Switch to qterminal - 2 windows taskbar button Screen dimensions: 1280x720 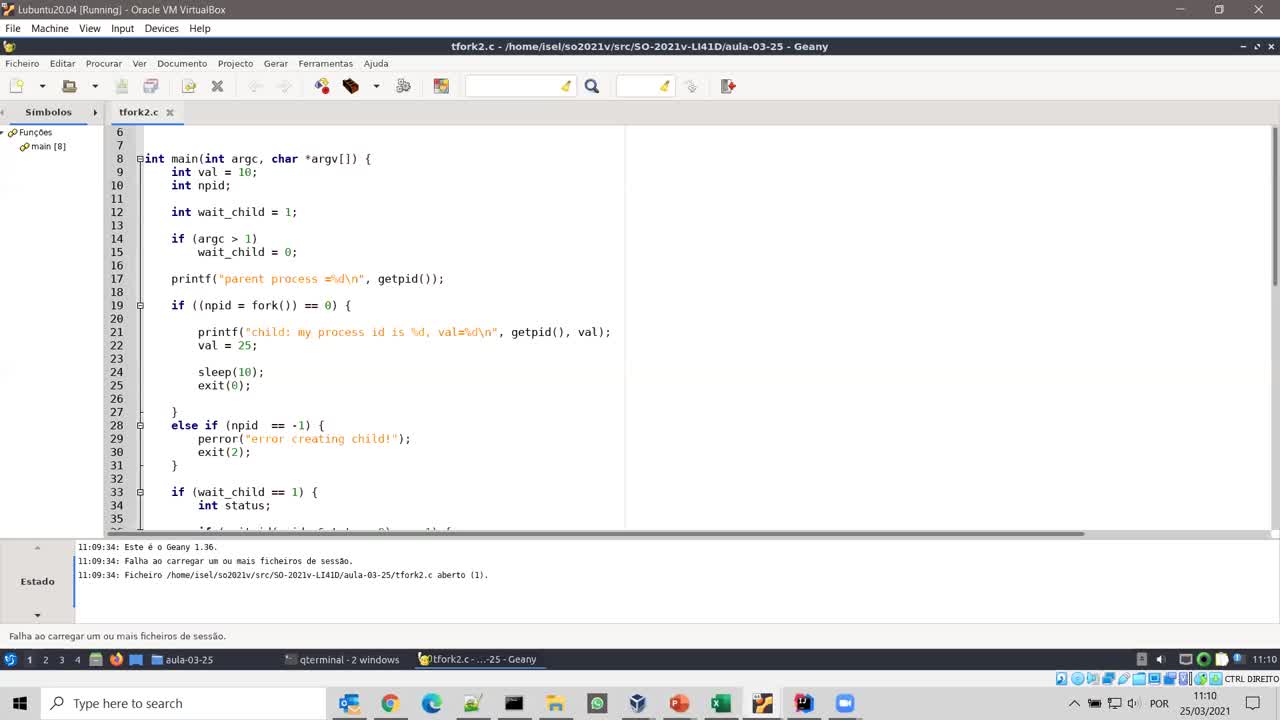tap(342, 659)
